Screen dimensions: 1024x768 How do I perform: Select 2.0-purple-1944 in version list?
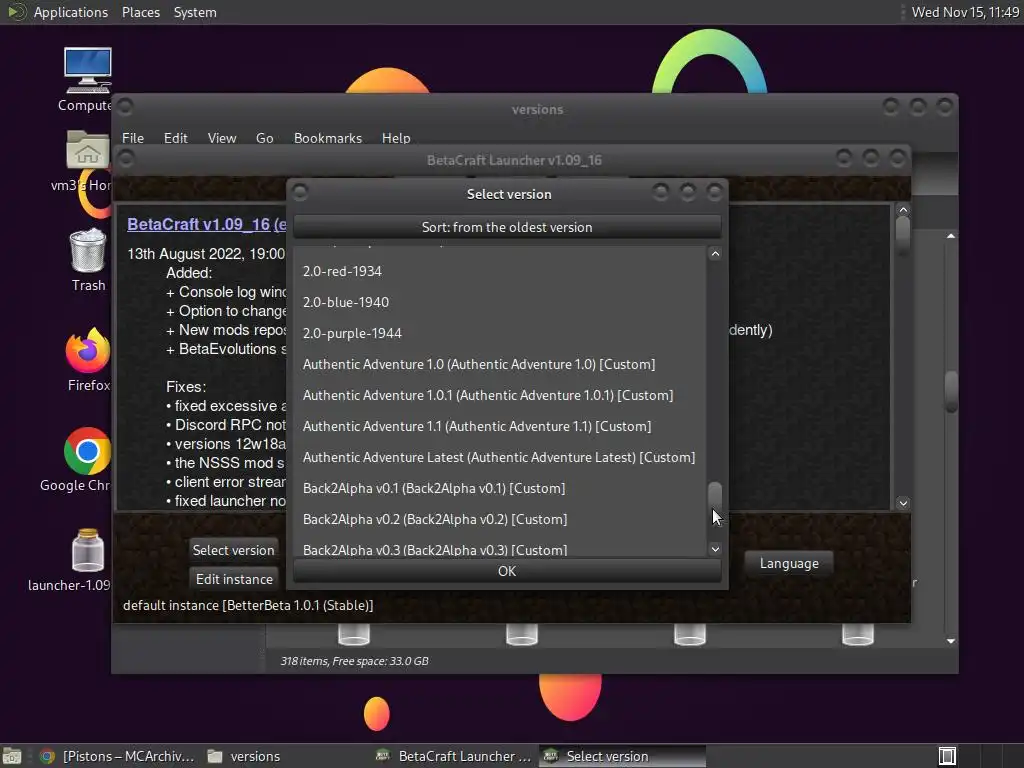(500, 333)
